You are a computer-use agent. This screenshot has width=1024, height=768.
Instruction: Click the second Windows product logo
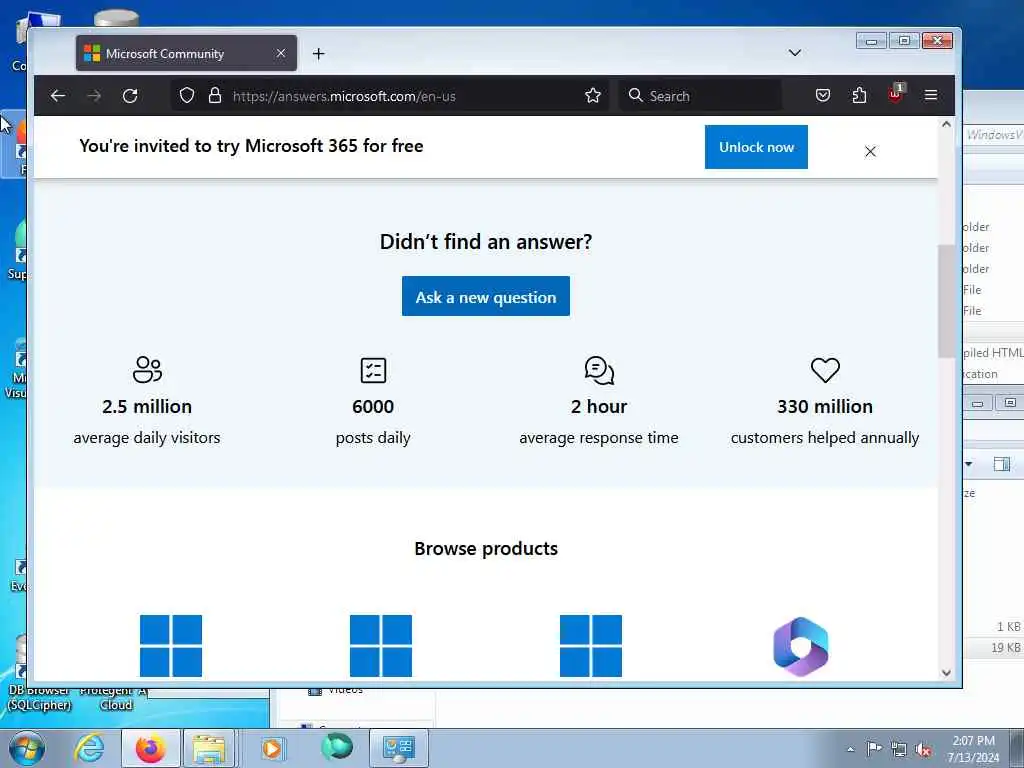(381, 646)
